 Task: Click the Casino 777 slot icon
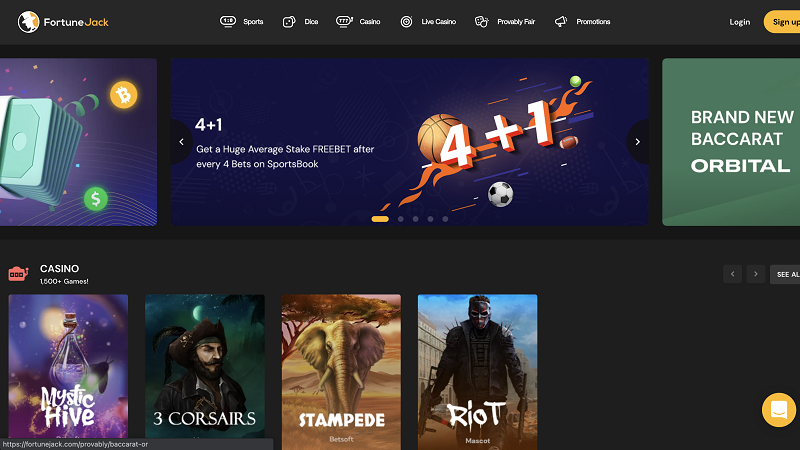pos(344,21)
